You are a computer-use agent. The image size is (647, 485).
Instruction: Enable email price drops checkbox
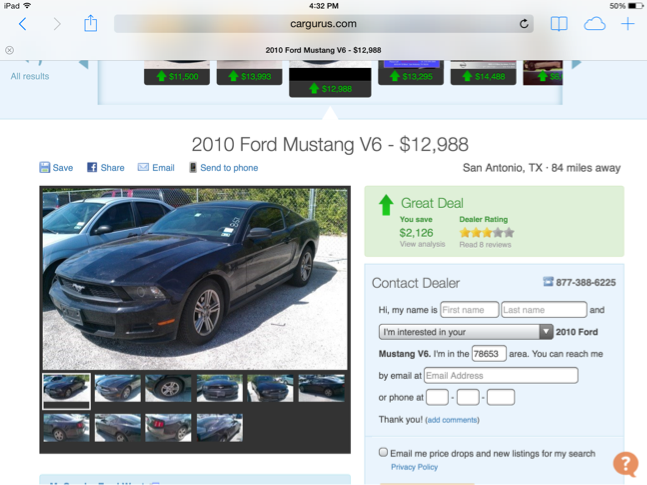tap(383, 453)
